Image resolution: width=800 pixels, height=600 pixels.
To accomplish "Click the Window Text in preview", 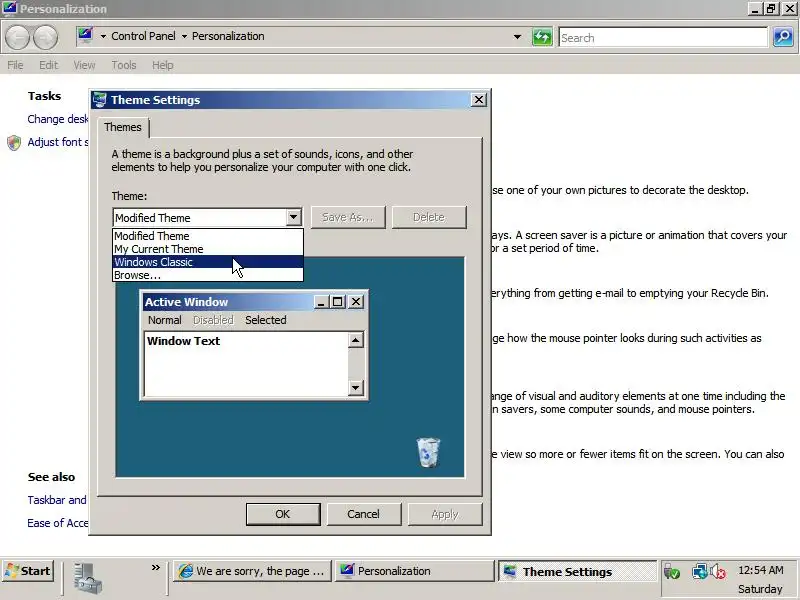I will tap(184, 341).
